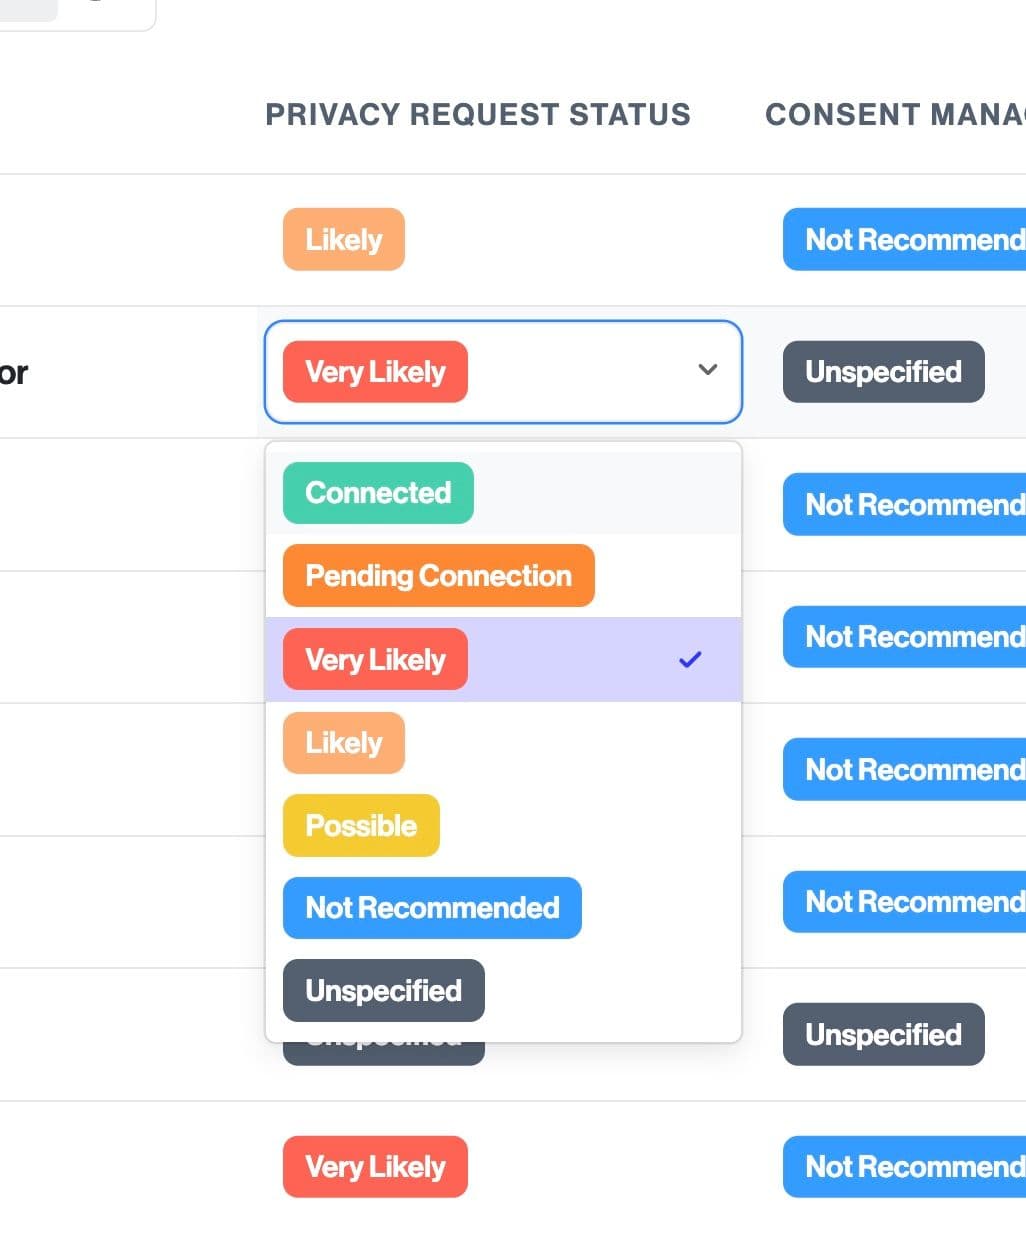1026x1242 pixels.
Task: Open the Likely status badge in first row
Action: coord(344,240)
